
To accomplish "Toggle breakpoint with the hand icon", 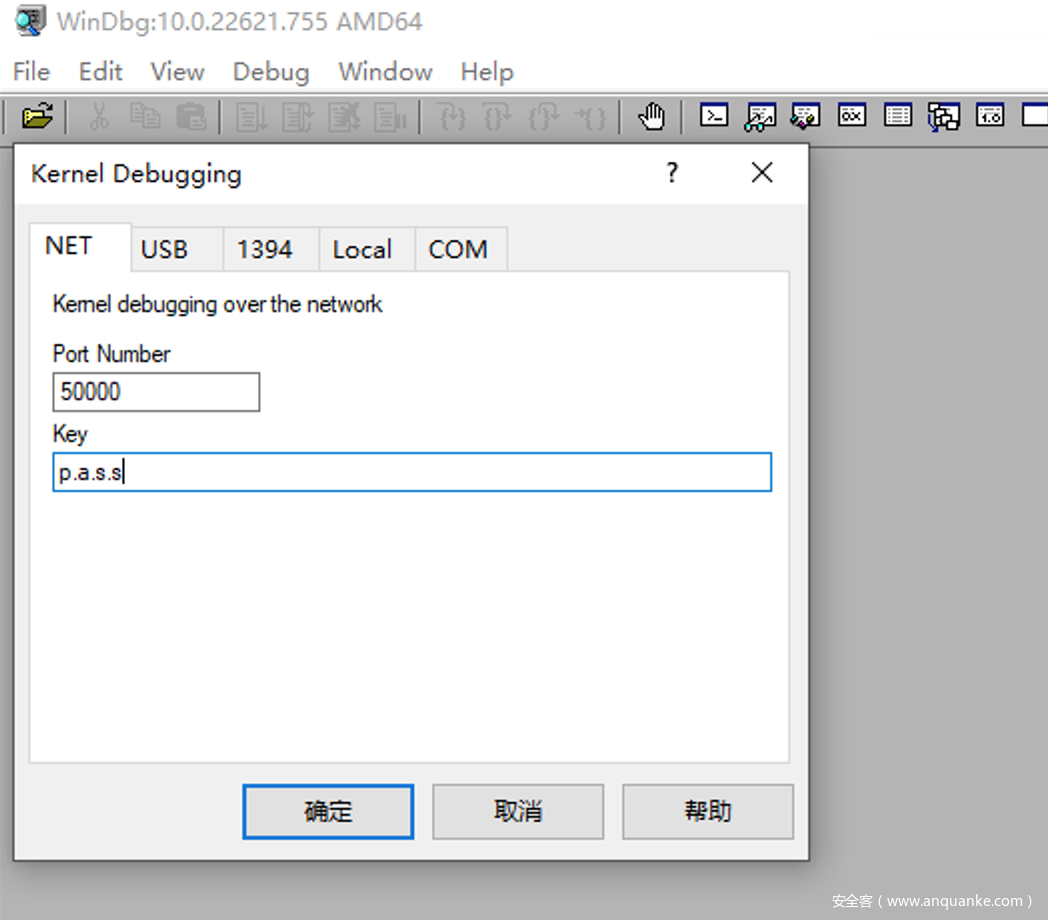I will (x=652, y=116).
